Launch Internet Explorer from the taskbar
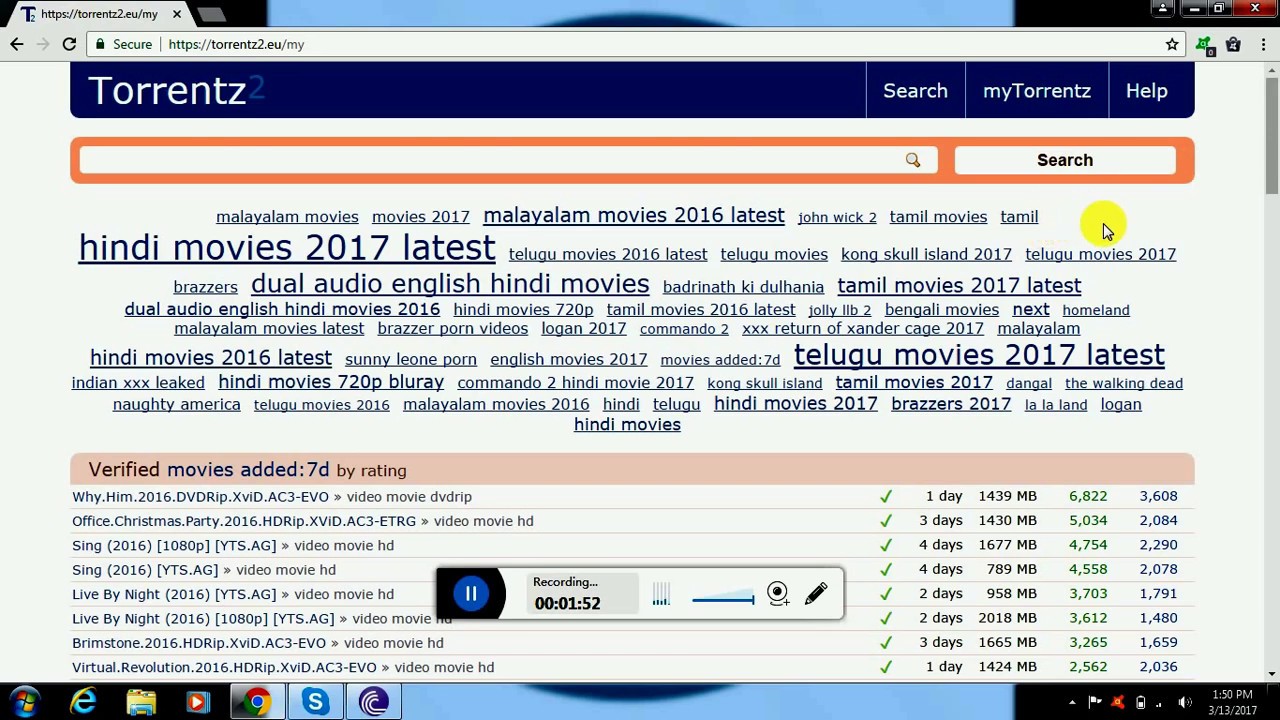 pos(84,702)
